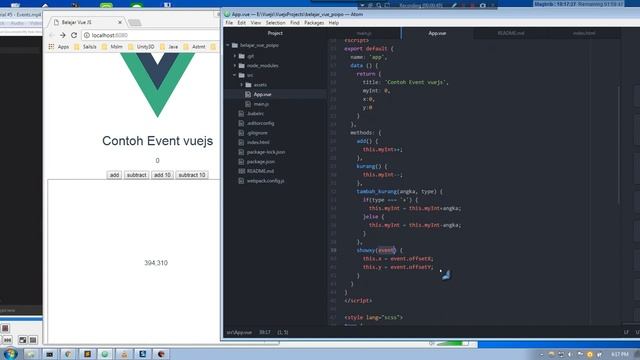
Task: Click the main.js file icon in tree
Action: point(248,104)
